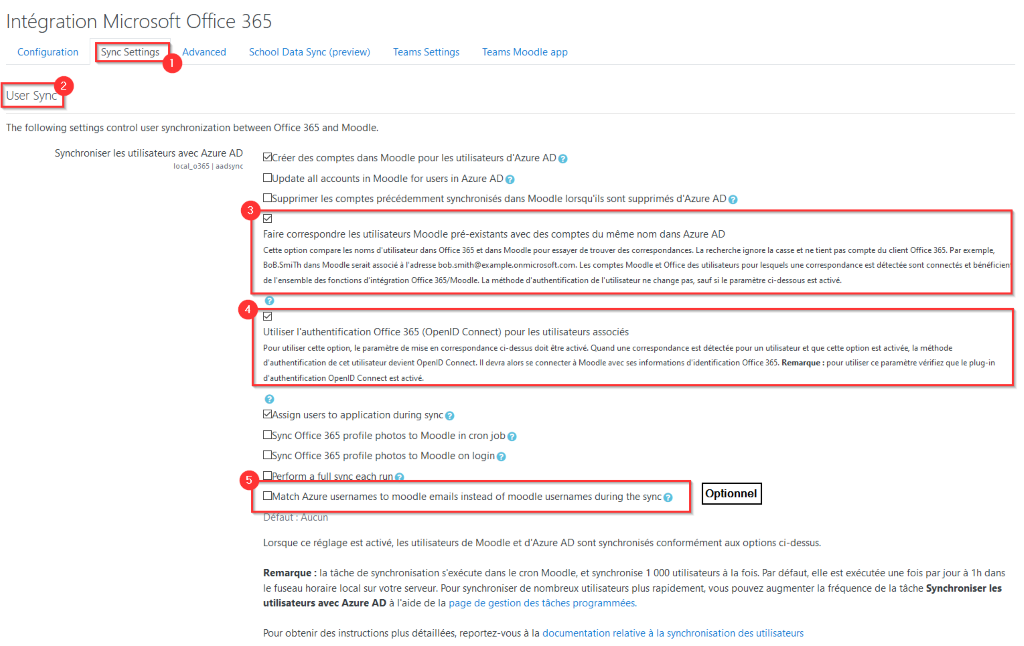Click the Défaut : Aucun text
The image size is (1024, 646).
click(295, 517)
